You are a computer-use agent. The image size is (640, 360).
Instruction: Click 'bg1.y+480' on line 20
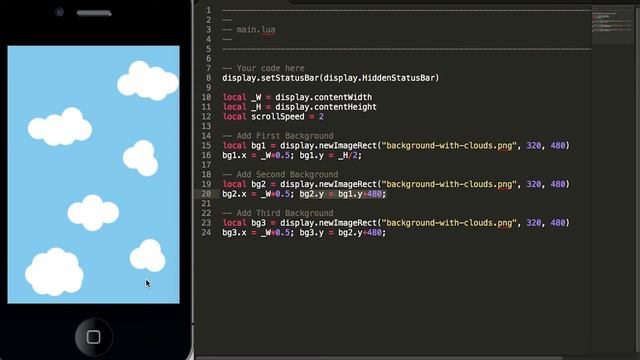tap(360, 194)
